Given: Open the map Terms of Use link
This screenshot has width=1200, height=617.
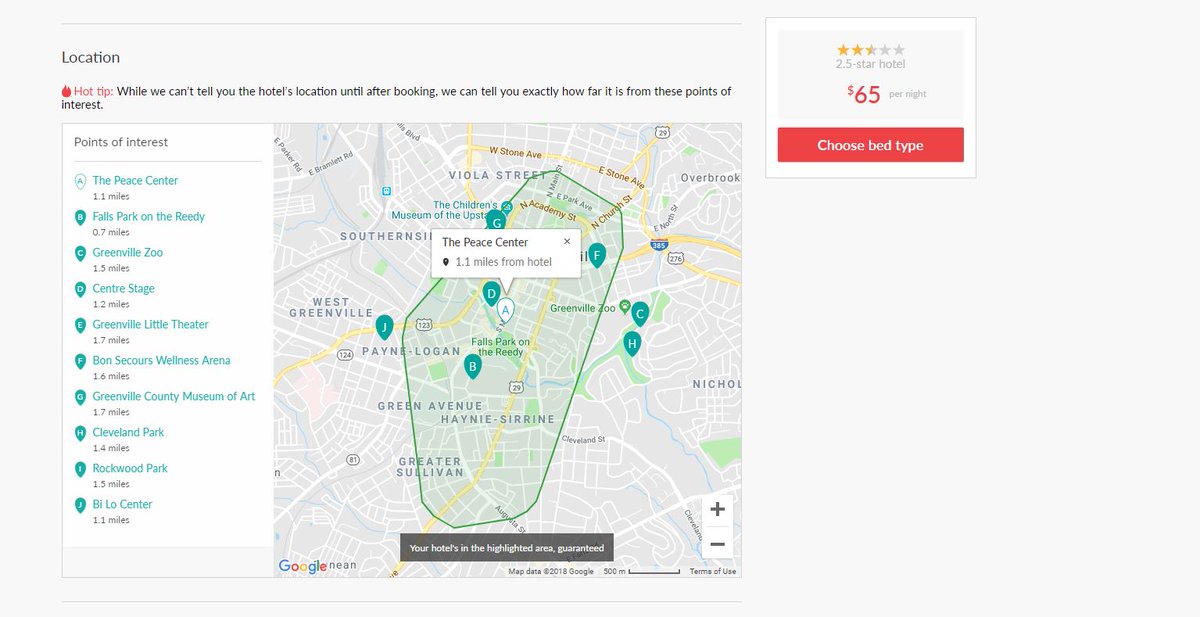Looking at the screenshot, I should coord(713,571).
